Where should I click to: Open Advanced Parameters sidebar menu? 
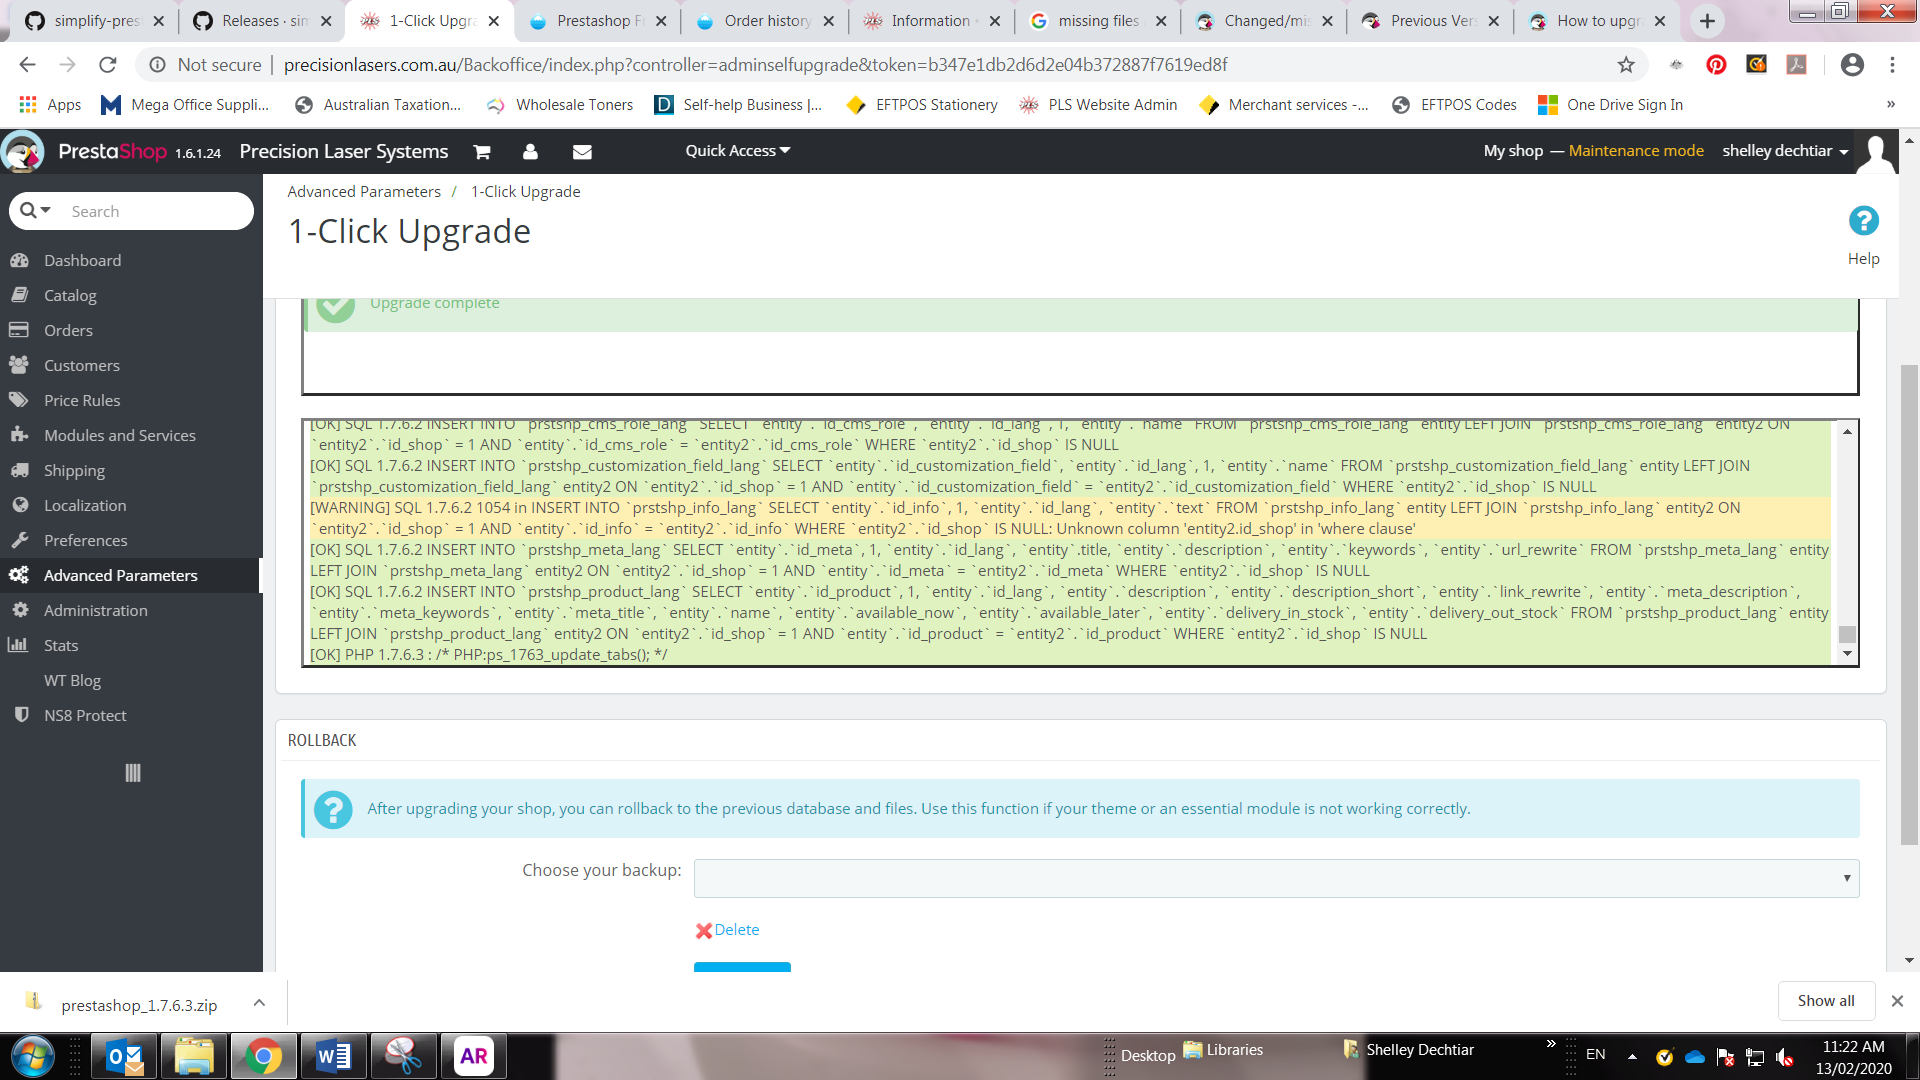tap(120, 575)
